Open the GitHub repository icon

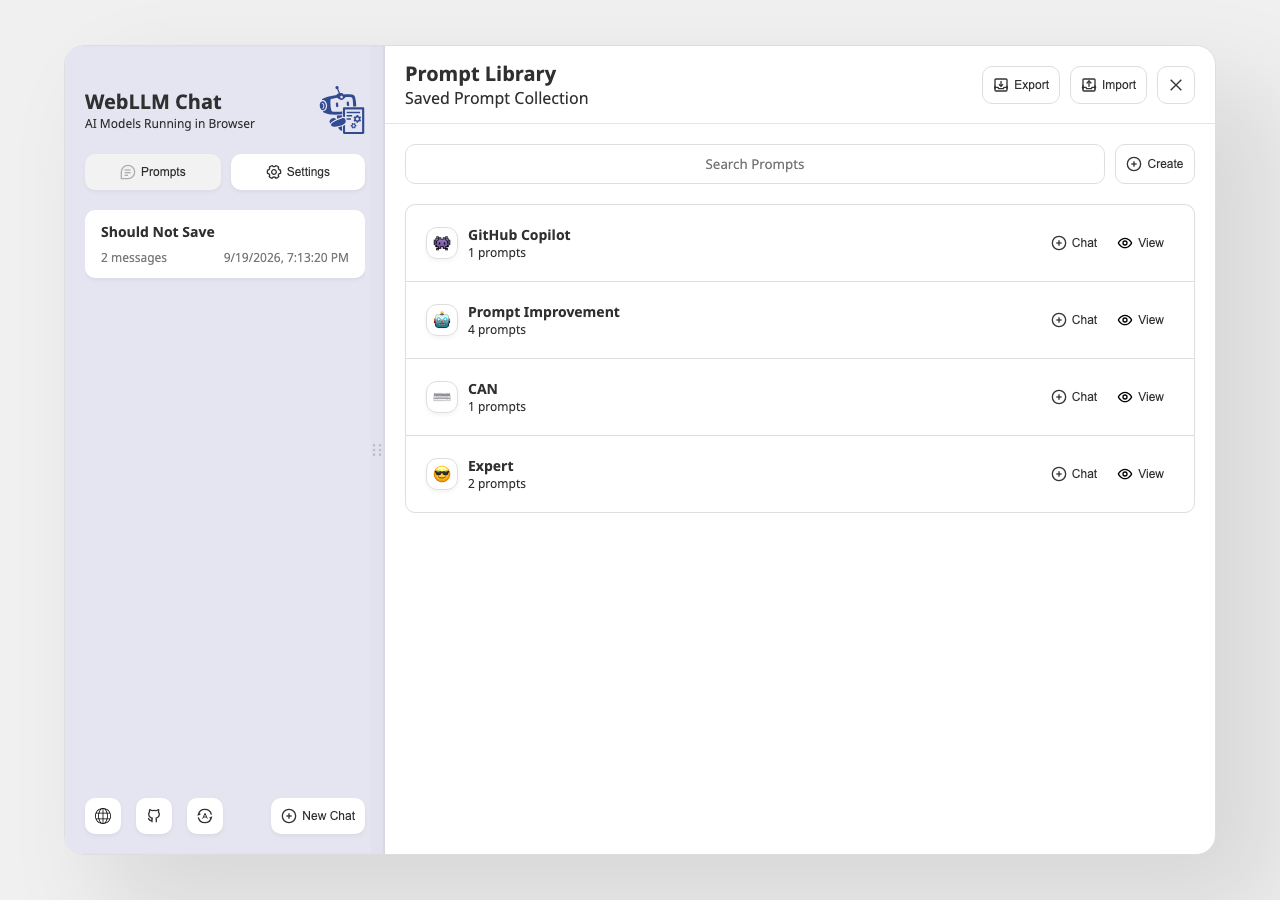(154, 816)
